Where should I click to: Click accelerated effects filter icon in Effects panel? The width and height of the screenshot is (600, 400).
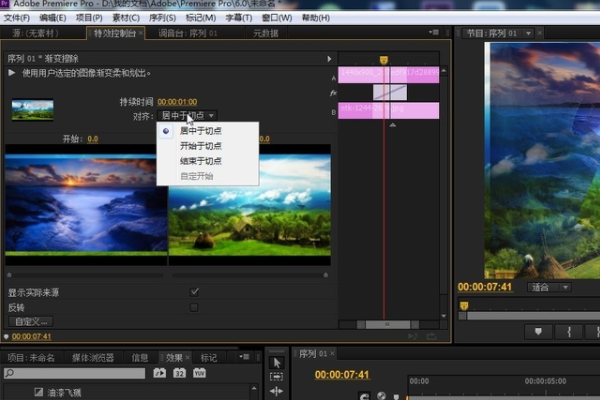coord(160,373)
